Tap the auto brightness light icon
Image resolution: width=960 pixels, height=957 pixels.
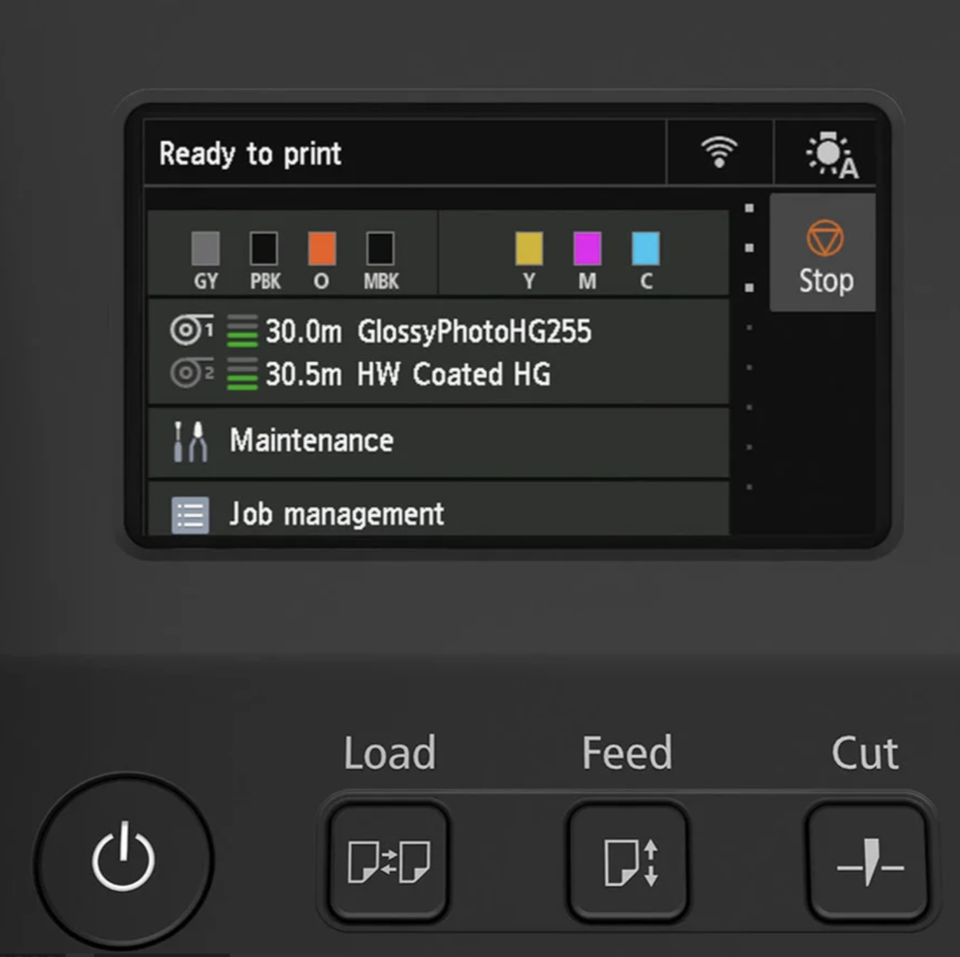pos(832,155)
